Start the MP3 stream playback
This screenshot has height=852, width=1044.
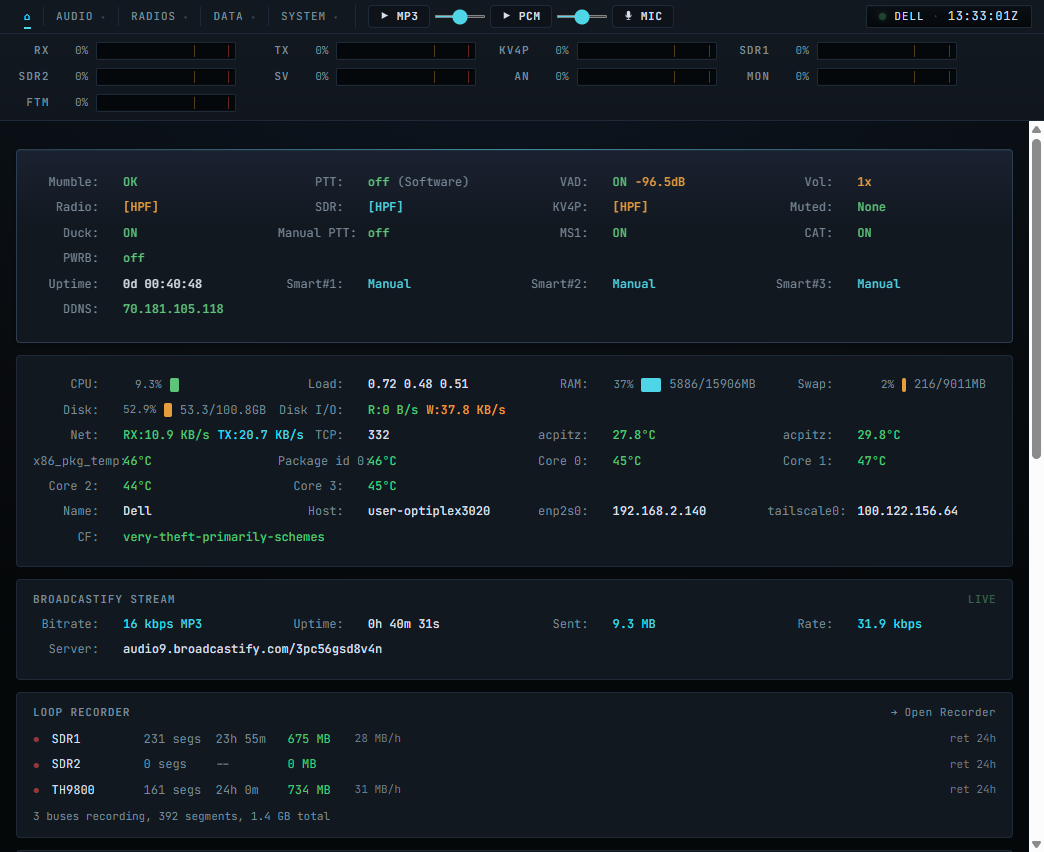[399, 17]
